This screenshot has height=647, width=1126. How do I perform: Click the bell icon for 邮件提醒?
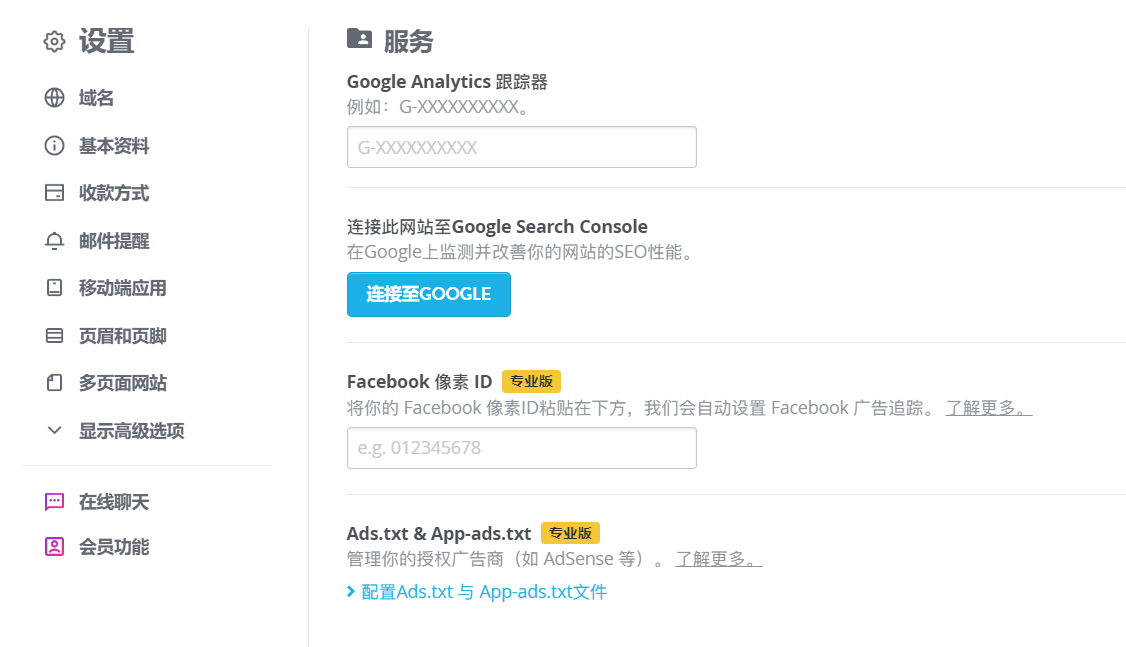click(x=54, y=241)
